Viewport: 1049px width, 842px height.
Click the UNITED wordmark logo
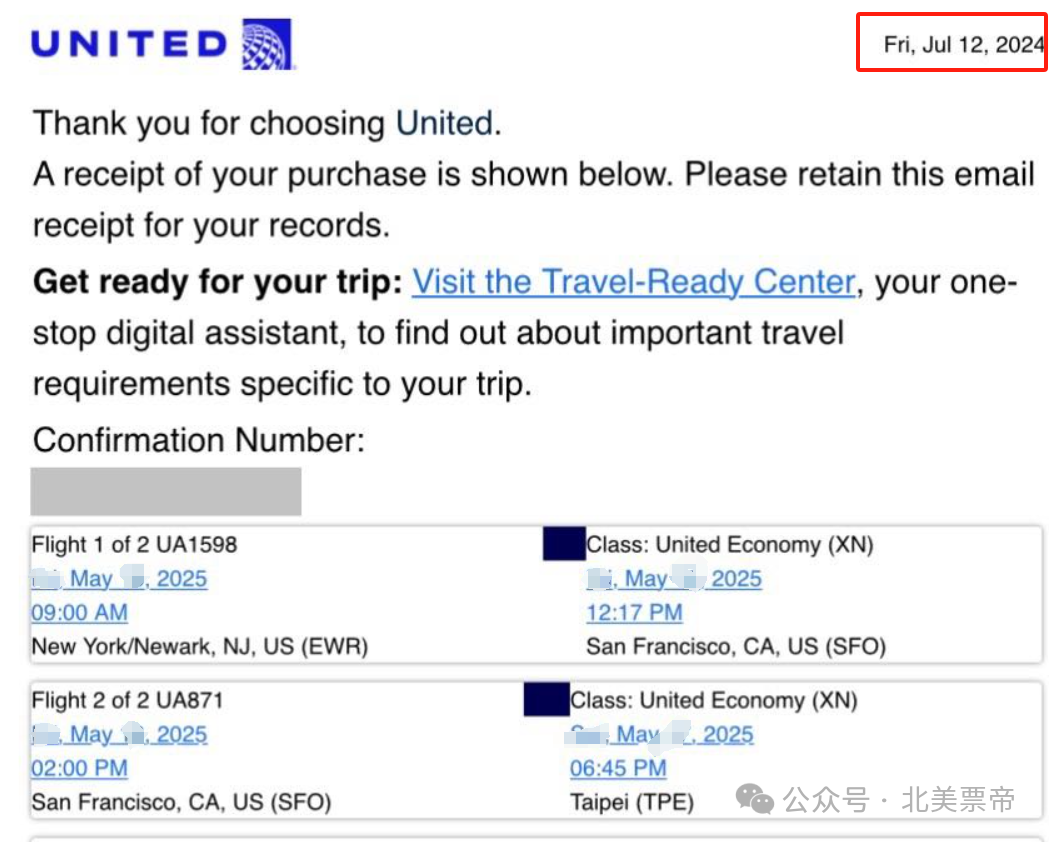(130, 45)
